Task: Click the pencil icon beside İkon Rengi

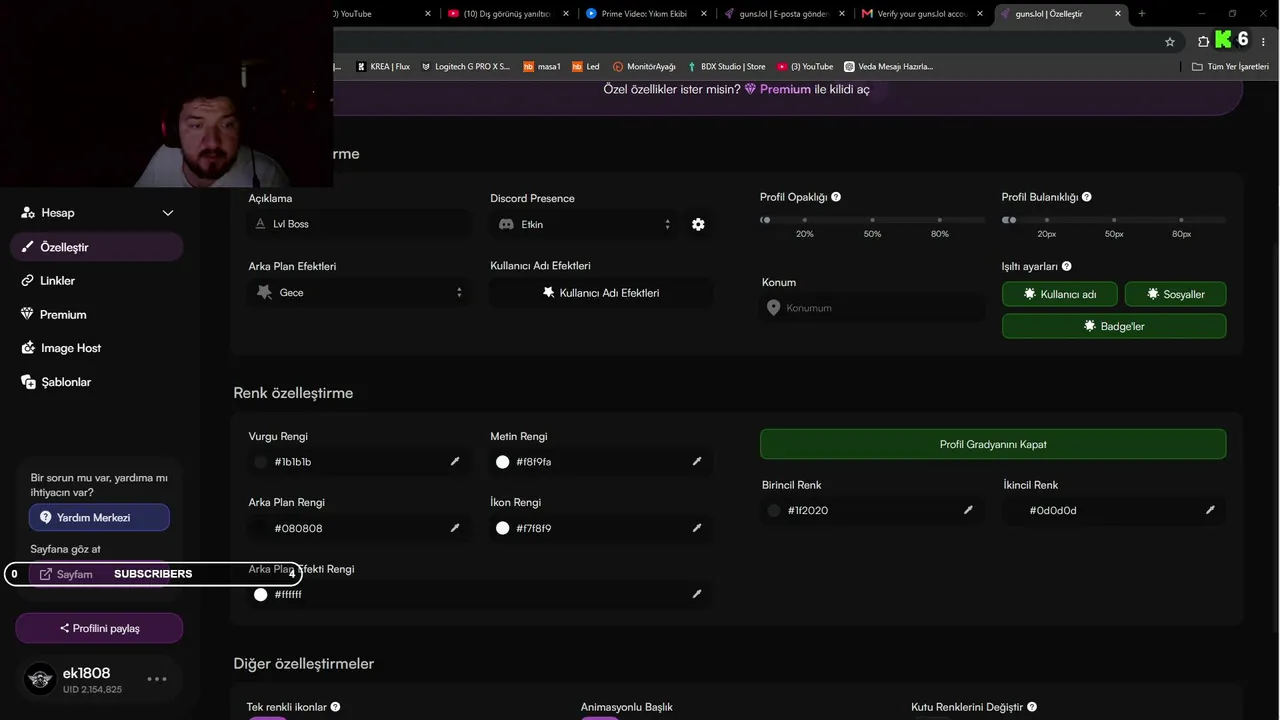Action: click(x=697, y=527)
